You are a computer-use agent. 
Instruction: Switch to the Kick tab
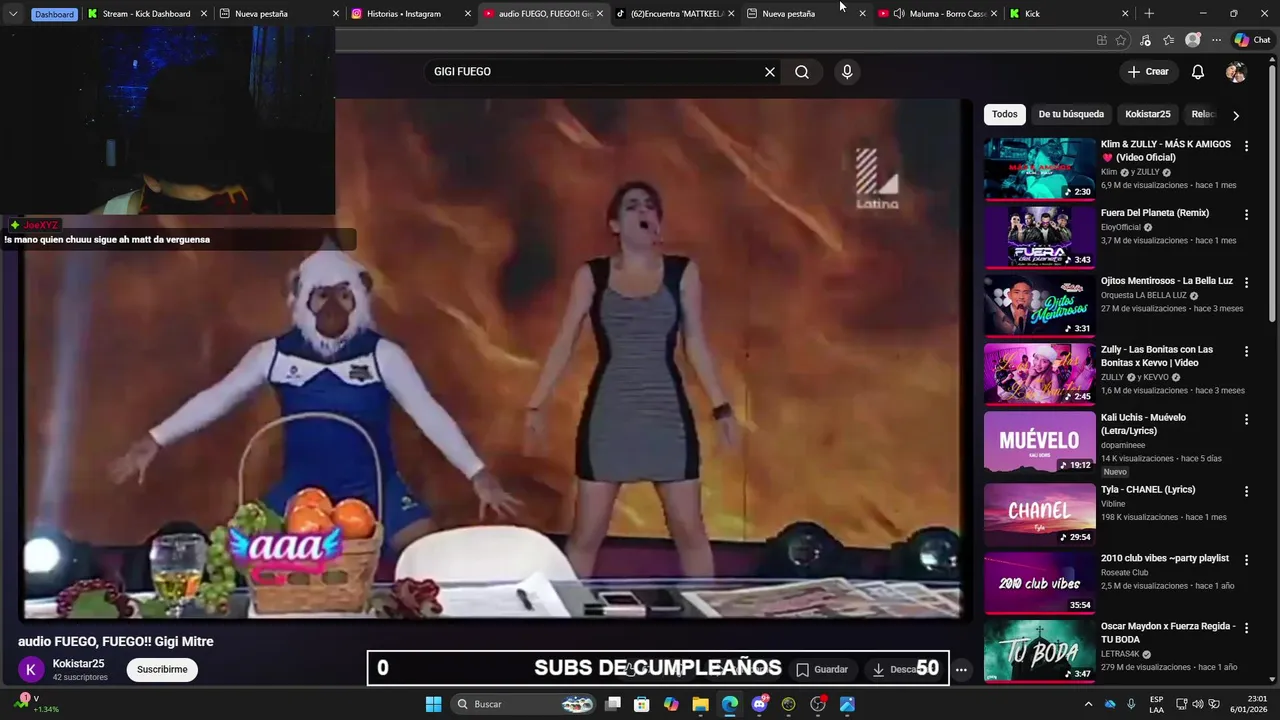[1069, 14]
